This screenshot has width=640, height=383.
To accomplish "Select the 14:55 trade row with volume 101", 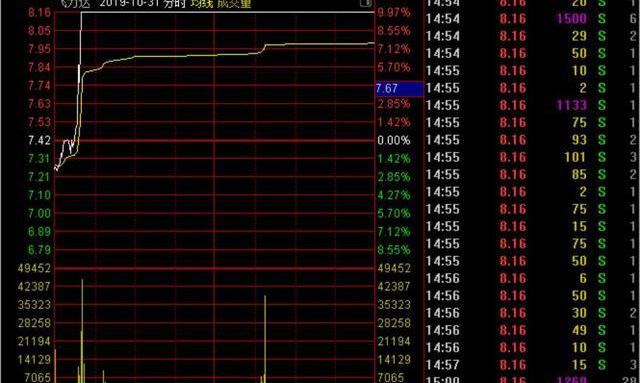I will 532,157.
